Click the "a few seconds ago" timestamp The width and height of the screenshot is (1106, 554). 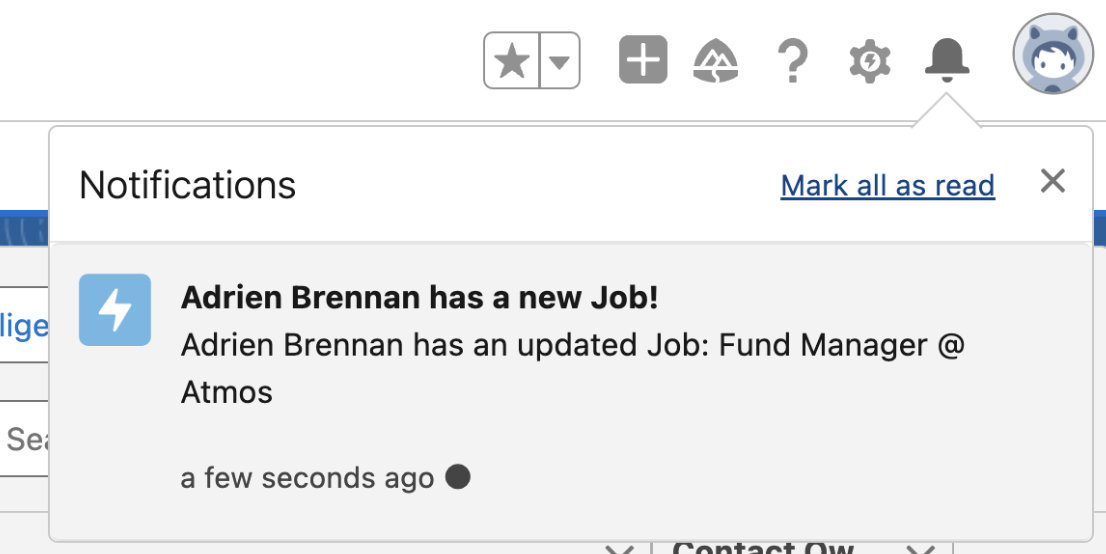(x=307, y=478)
